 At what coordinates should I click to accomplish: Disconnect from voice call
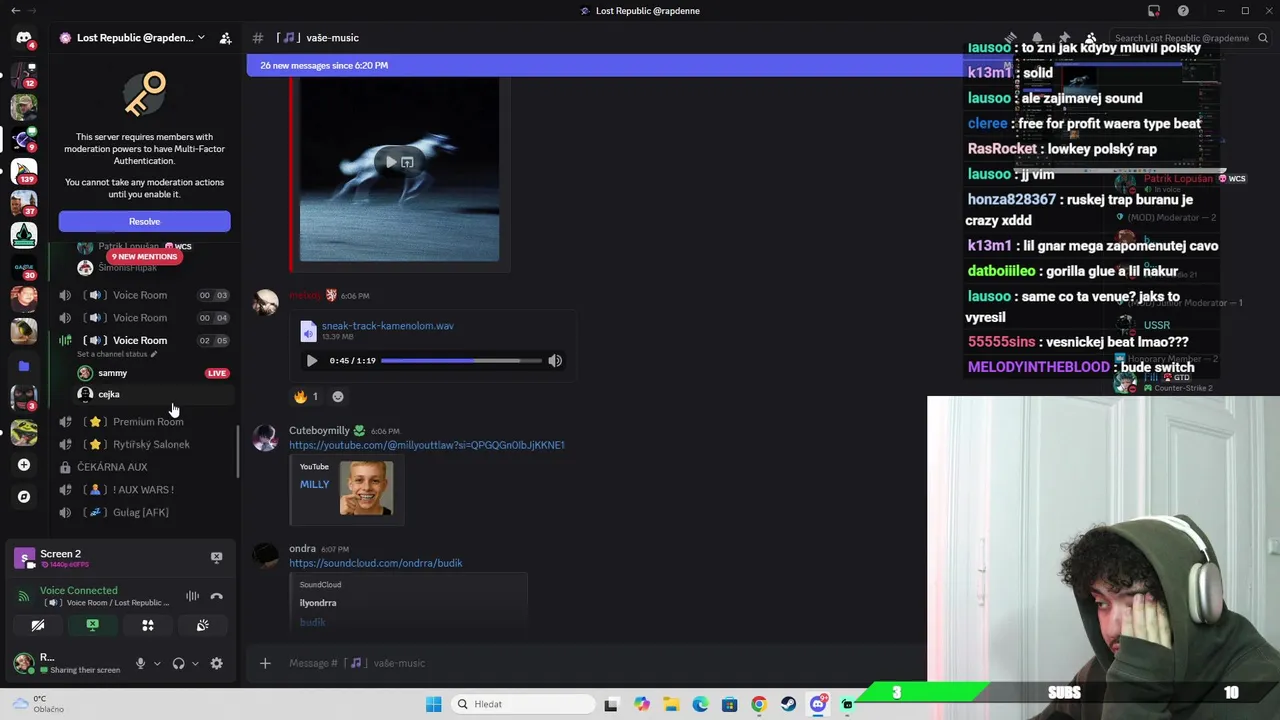pos(216,596)
